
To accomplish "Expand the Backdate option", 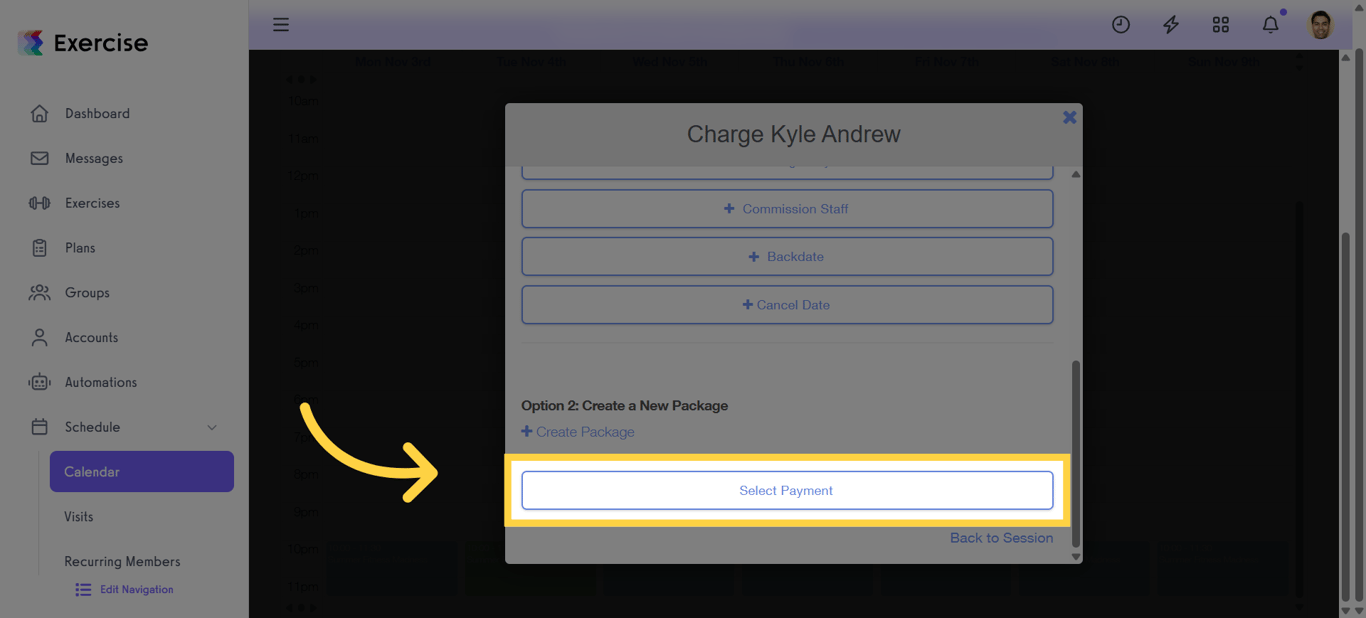I will [787, 256].
